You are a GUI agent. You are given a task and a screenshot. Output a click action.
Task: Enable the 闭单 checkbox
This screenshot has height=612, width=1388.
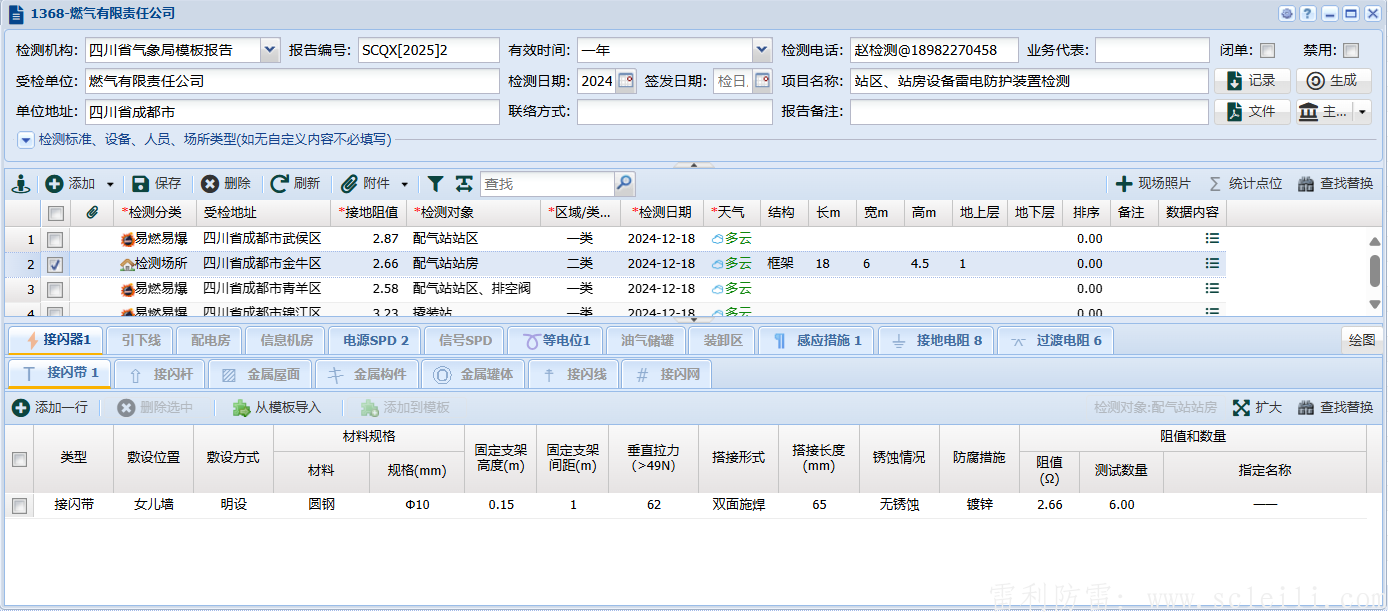[x=1267, y=50]
